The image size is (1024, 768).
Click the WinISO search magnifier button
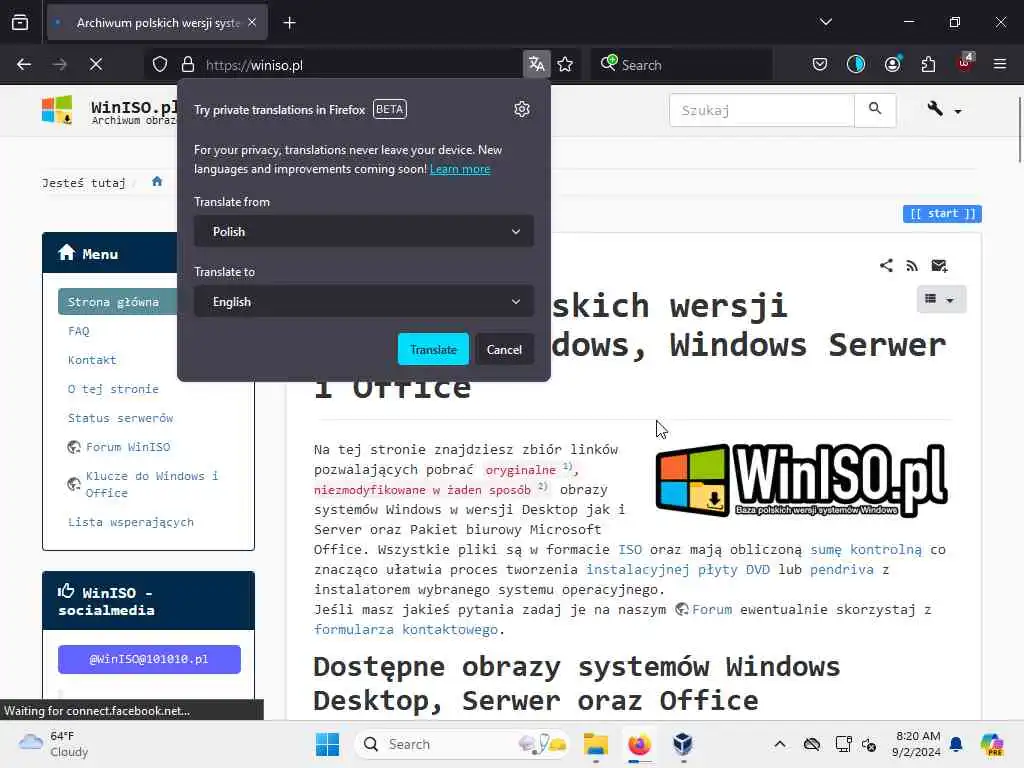875,110
